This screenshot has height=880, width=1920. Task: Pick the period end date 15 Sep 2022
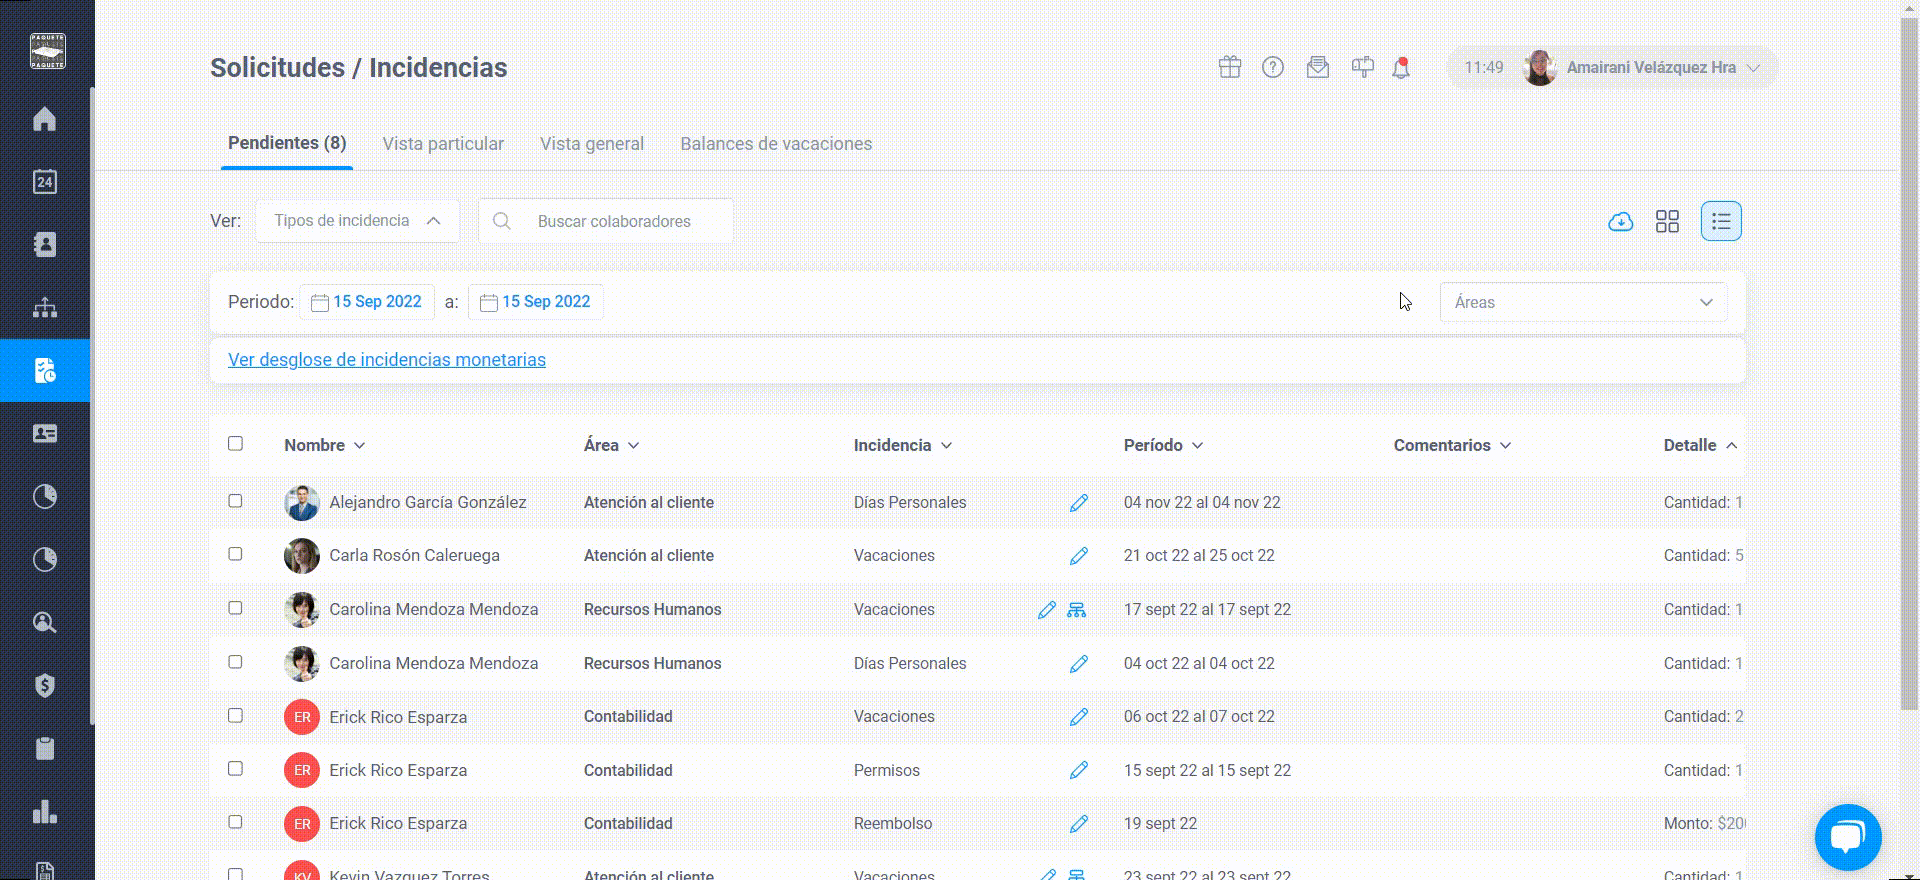pyautogui.click(x=536, y=302)
